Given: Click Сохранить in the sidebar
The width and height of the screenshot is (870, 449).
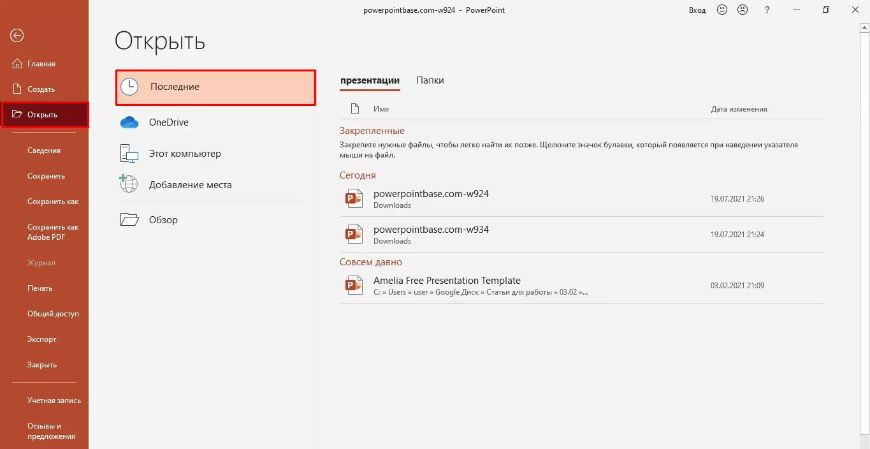Looking at the screenshot, I should pyautogui.click(x=44, y=176).
